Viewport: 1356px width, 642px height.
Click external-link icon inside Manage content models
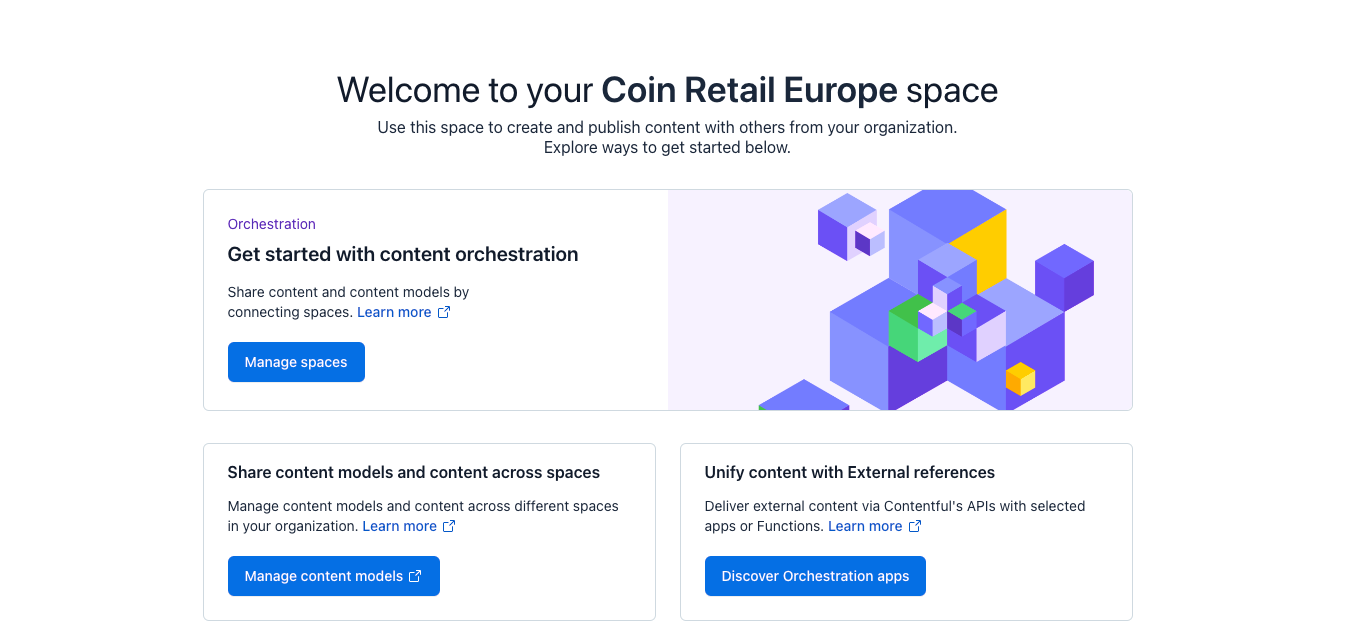(415, 576)
